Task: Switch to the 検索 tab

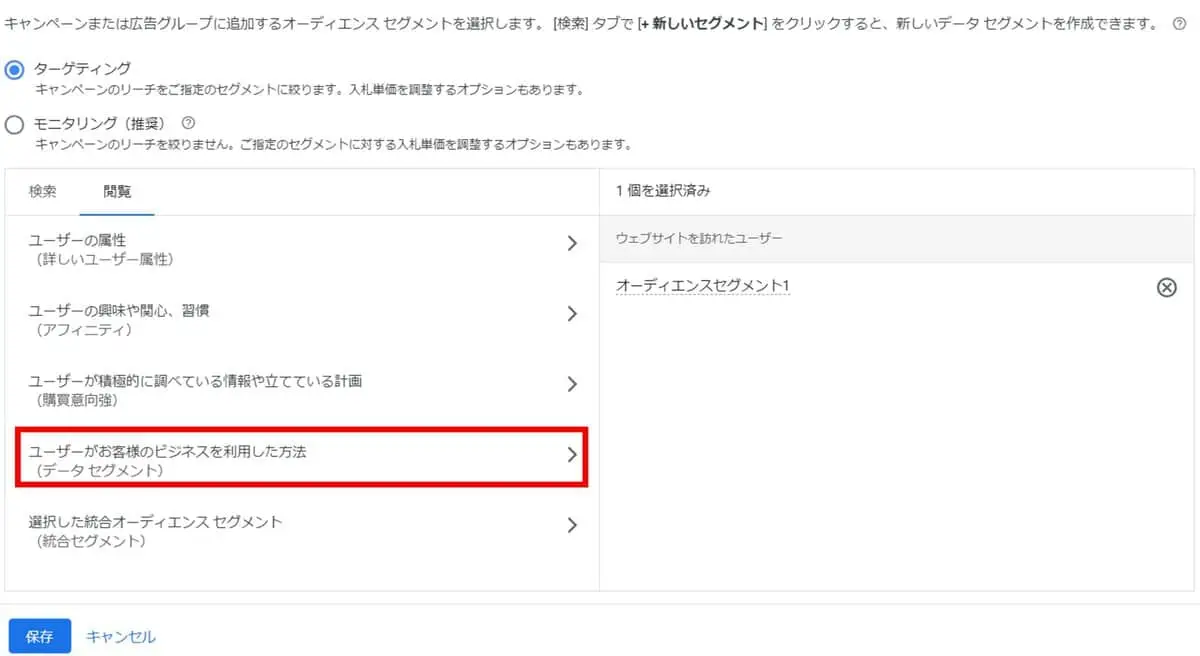Action: (x=41, y=190)
